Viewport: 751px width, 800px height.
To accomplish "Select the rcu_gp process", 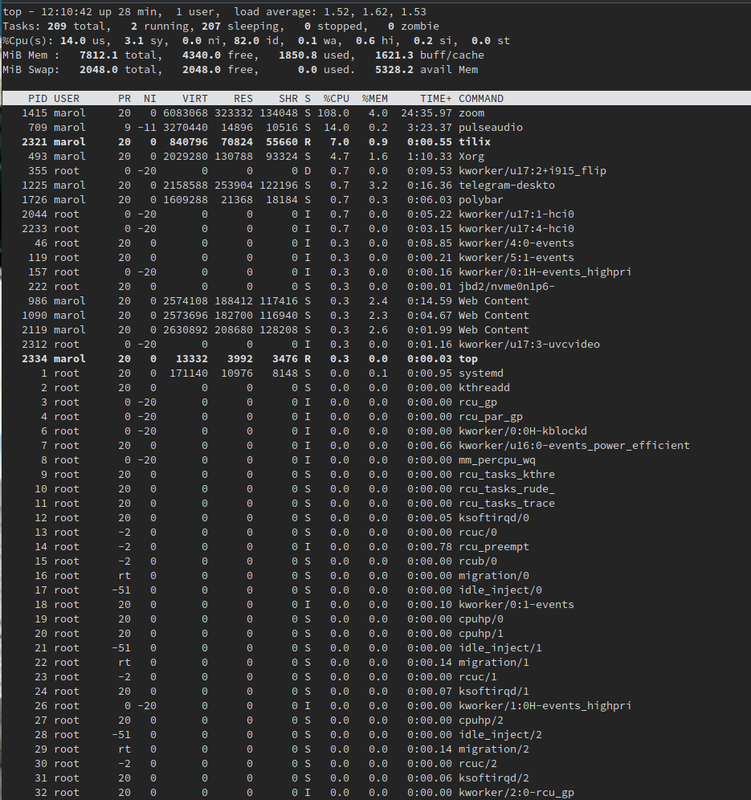I will click(x=377, y=402).
